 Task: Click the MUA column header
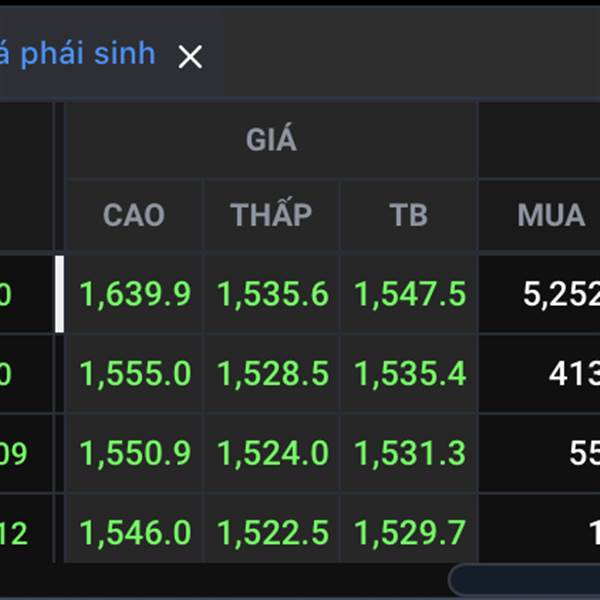(x=551, y=215)
